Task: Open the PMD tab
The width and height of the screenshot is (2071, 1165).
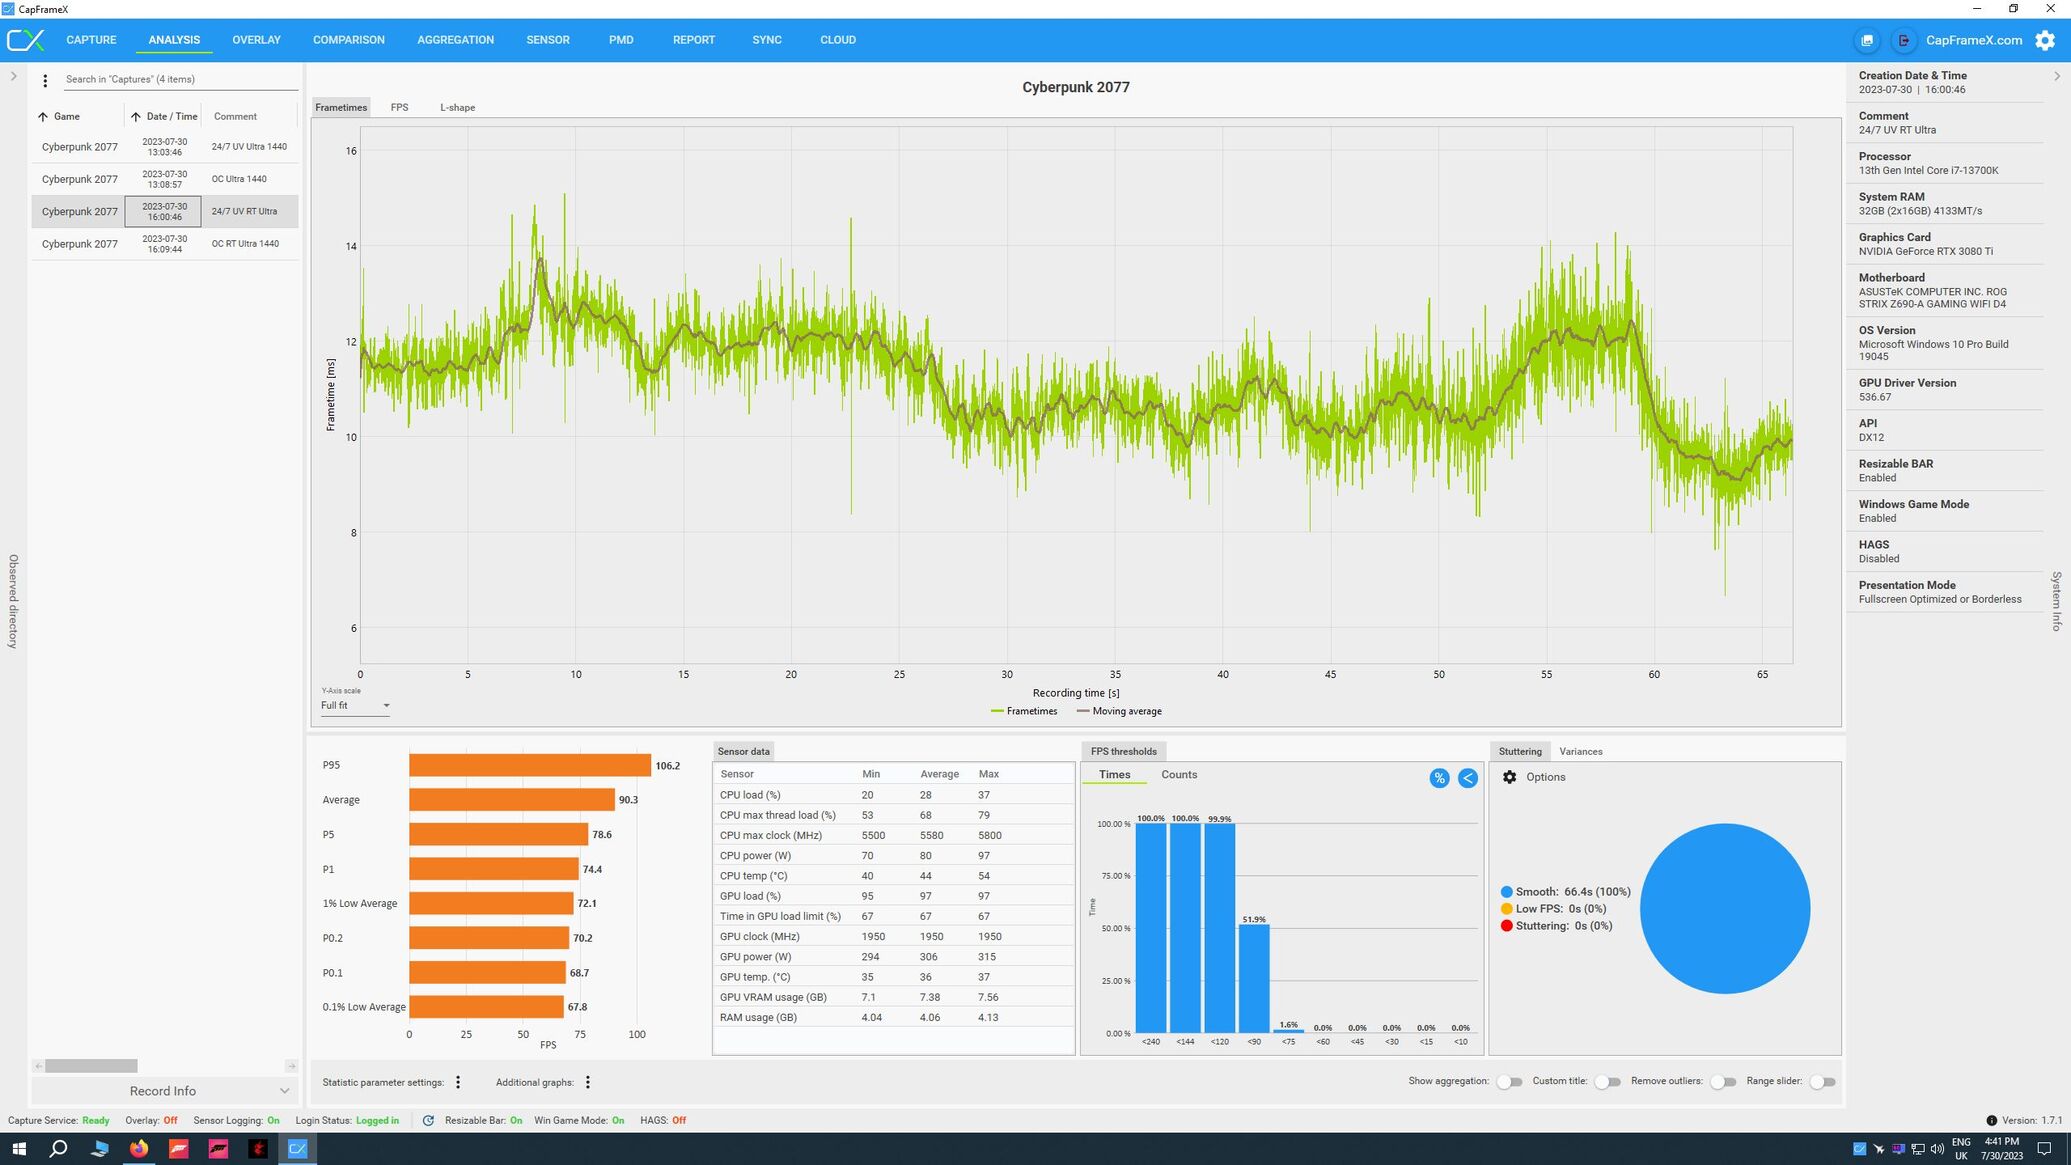Action: click(x=621, y=40)
